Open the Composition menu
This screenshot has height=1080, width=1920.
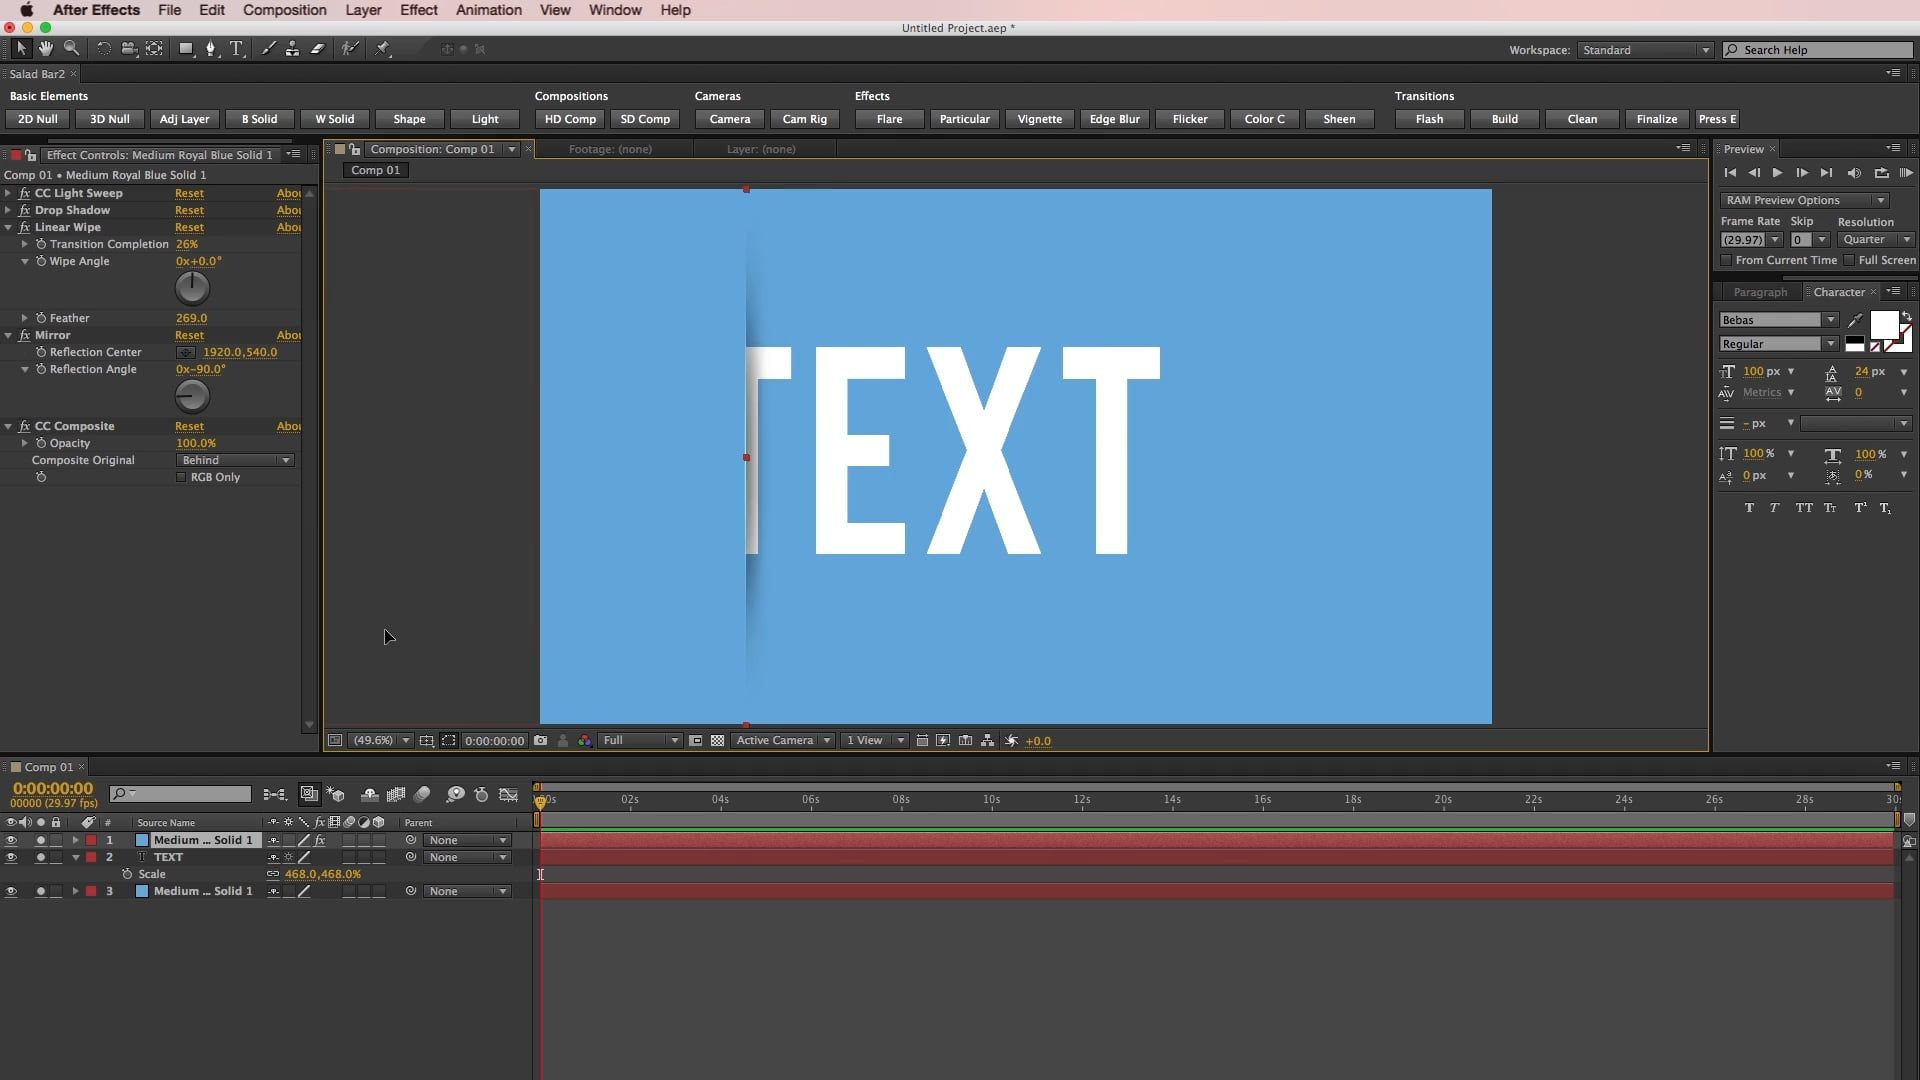[284, 10]
